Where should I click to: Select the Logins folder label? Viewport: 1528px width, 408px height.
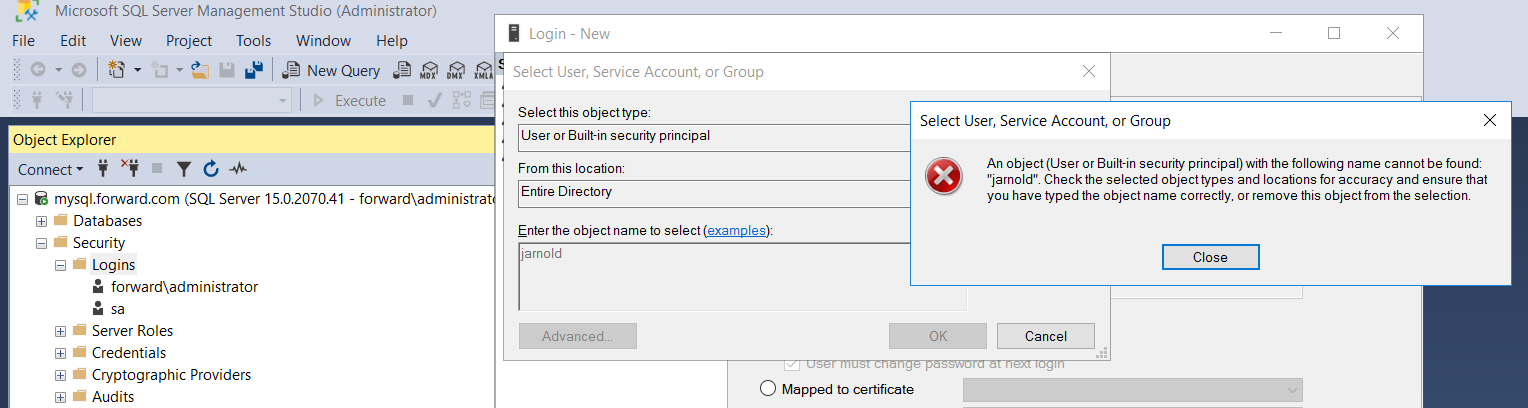[x=114, y=265]
